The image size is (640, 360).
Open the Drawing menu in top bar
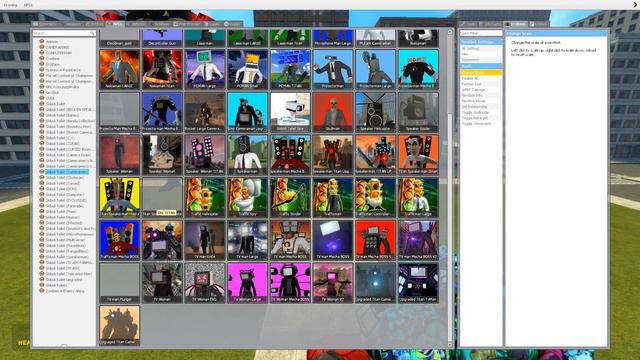point(11,5)
